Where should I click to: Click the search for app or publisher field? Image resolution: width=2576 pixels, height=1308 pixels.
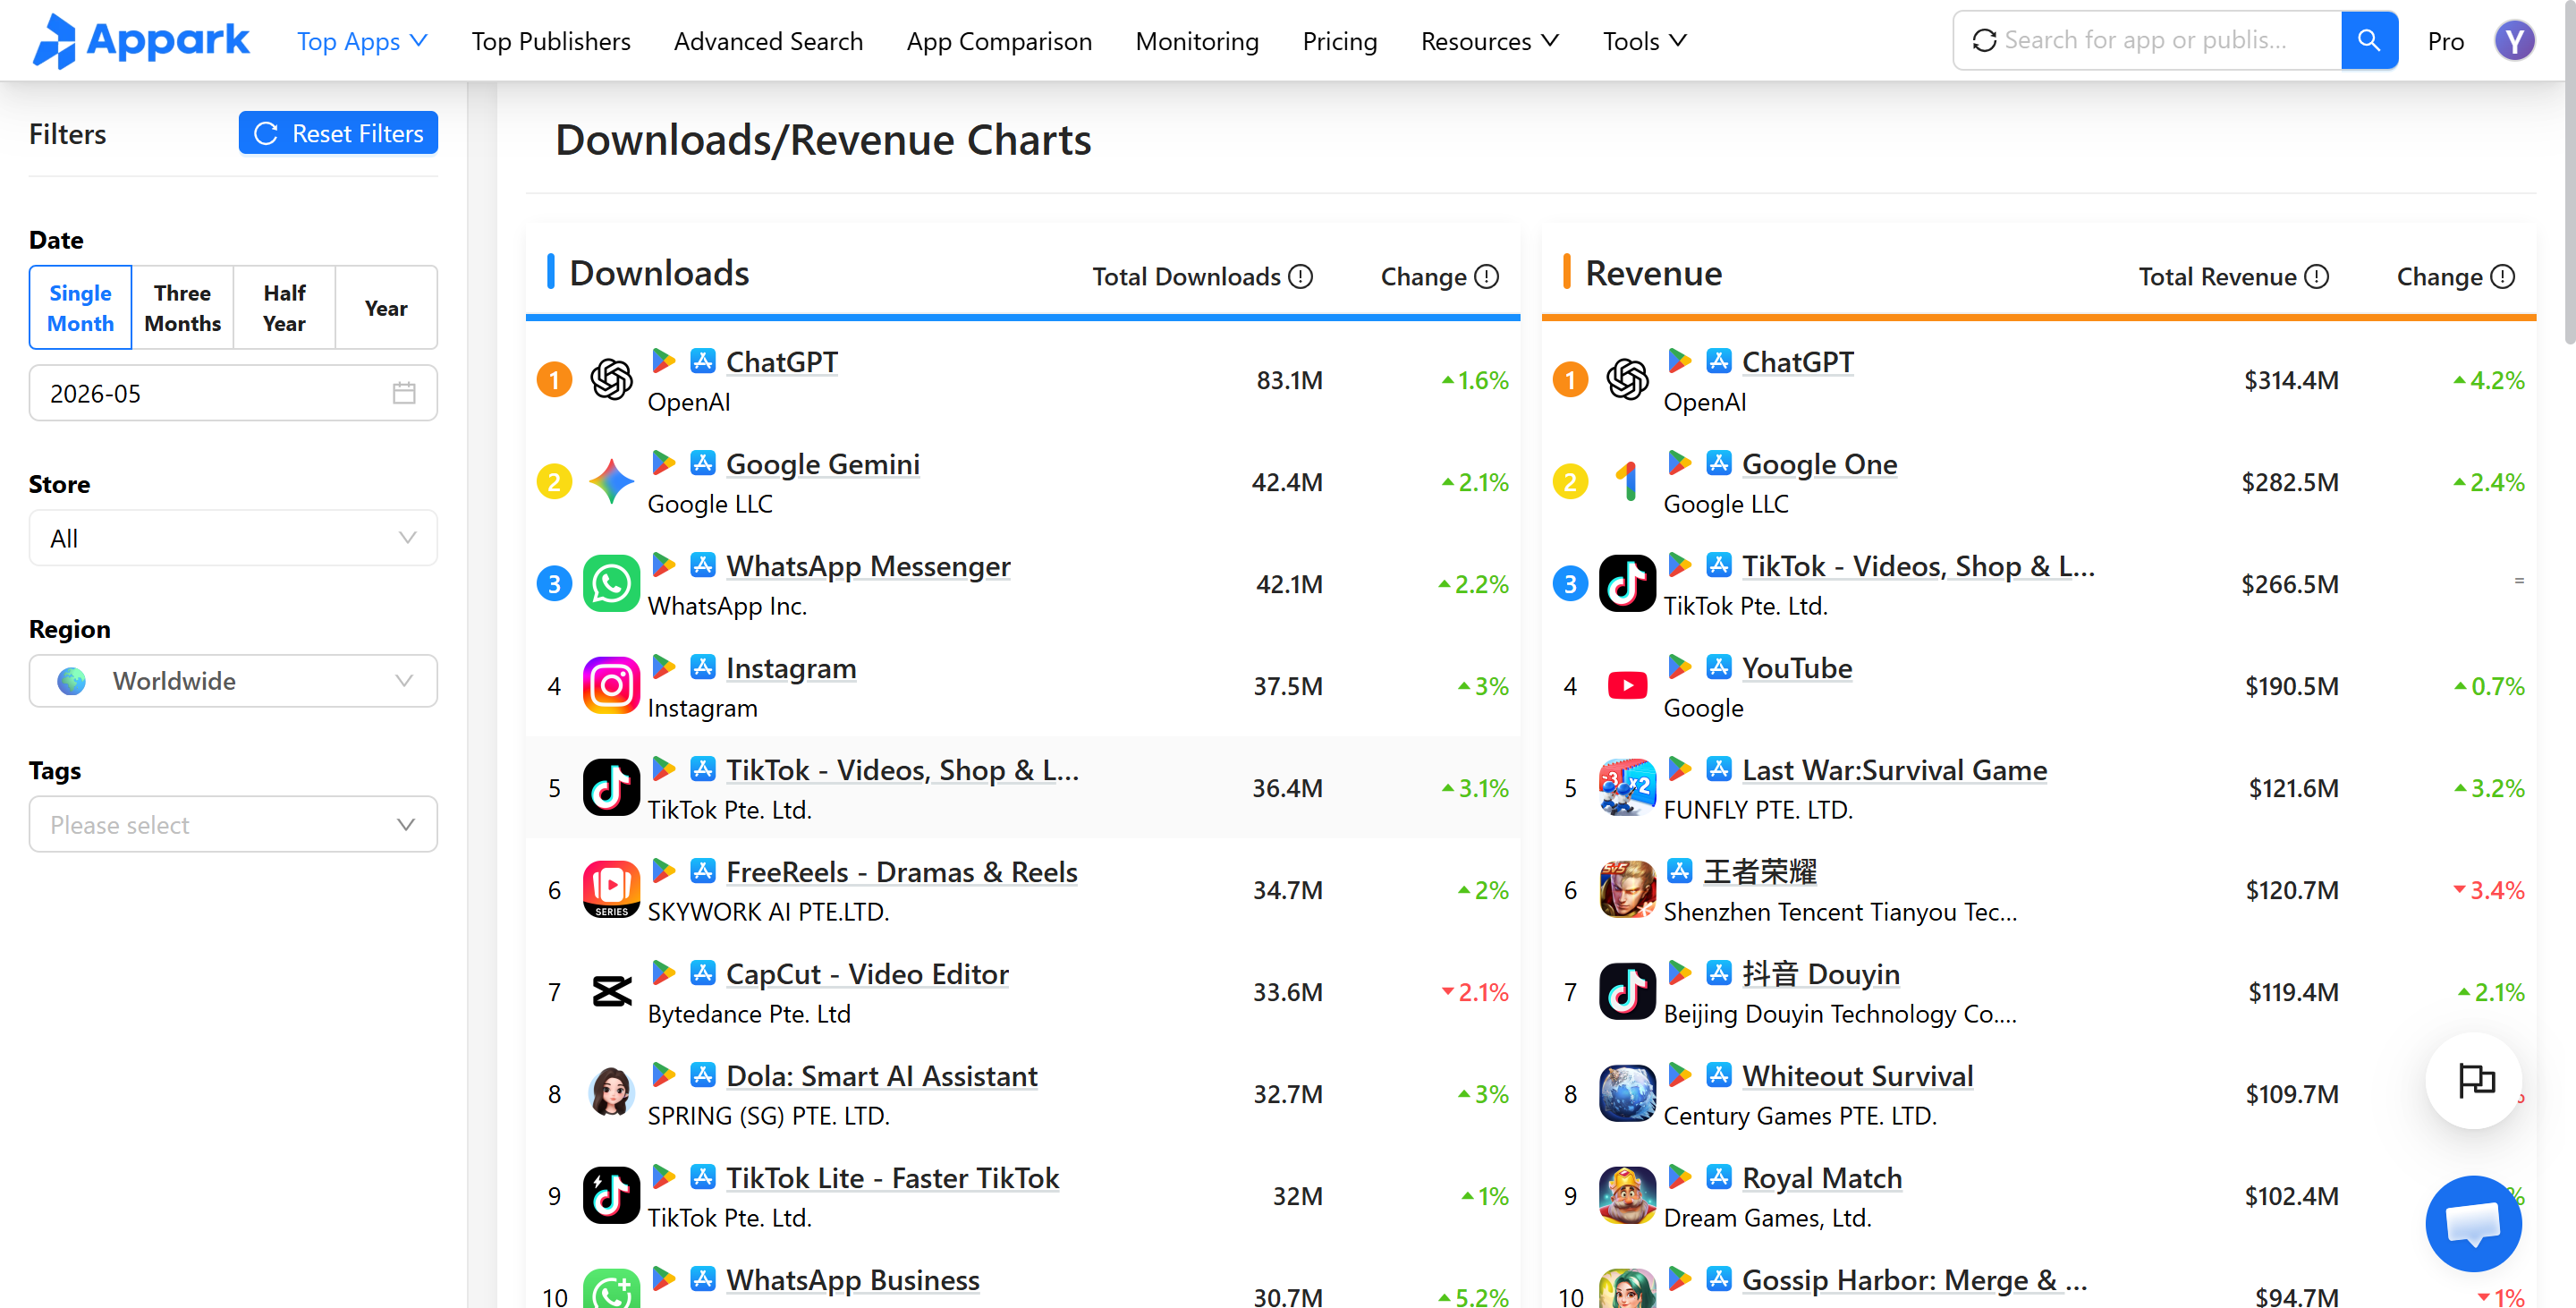tap(2148, 40)
